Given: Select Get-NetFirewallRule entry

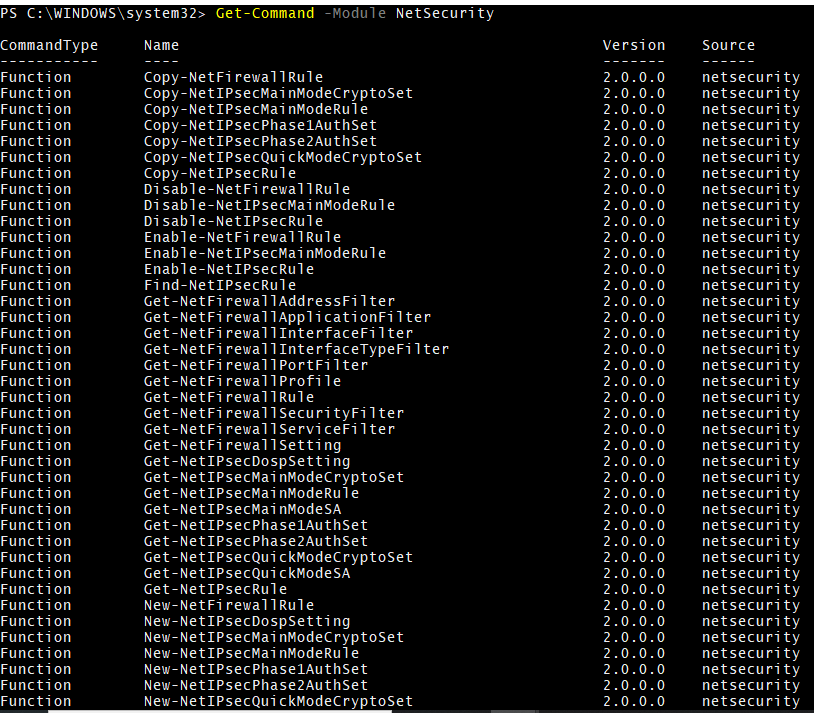Looking at the screenshot, I should pyautogui.click(x=229, y=397).
